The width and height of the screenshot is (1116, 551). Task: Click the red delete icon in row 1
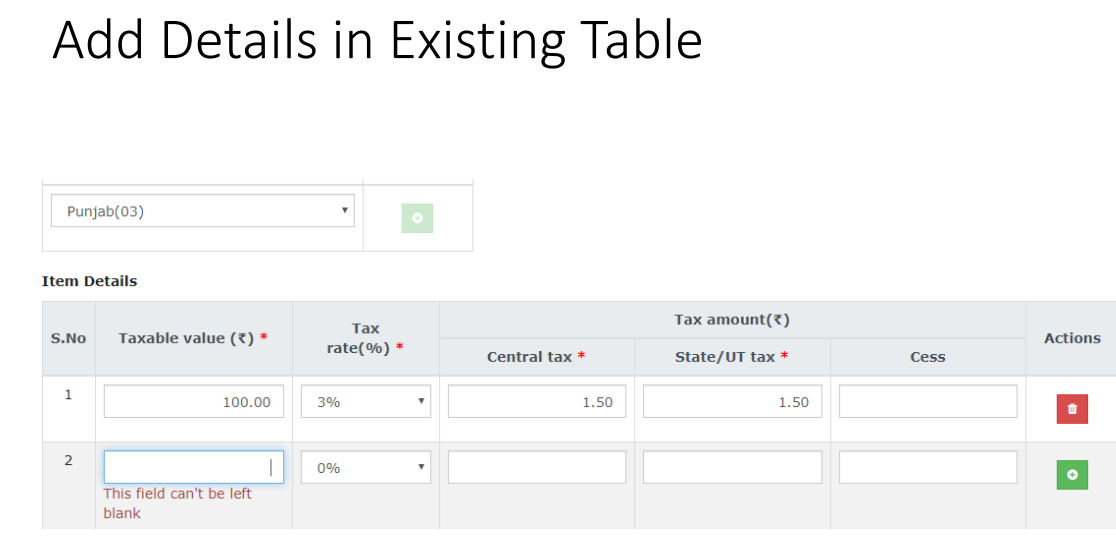point(1072,409)
